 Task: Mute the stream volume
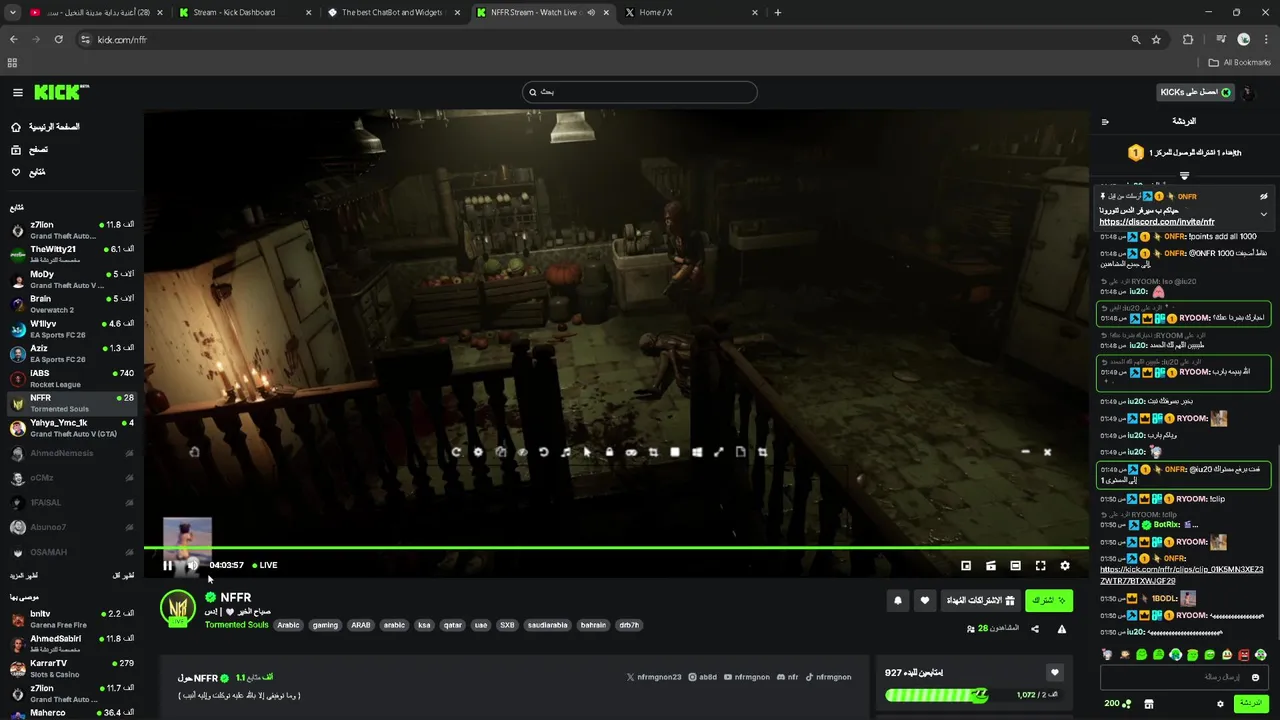click(192, 565)
